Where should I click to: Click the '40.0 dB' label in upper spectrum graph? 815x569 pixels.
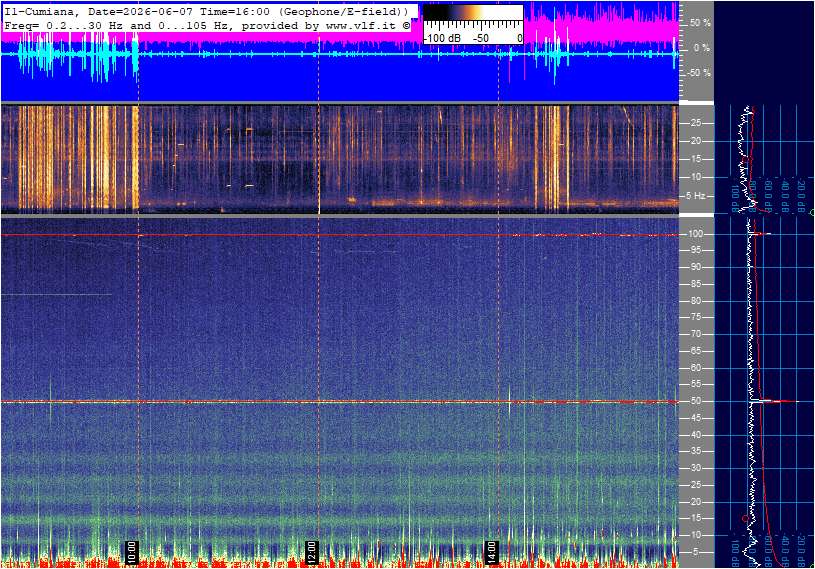[x=785, y=196]
